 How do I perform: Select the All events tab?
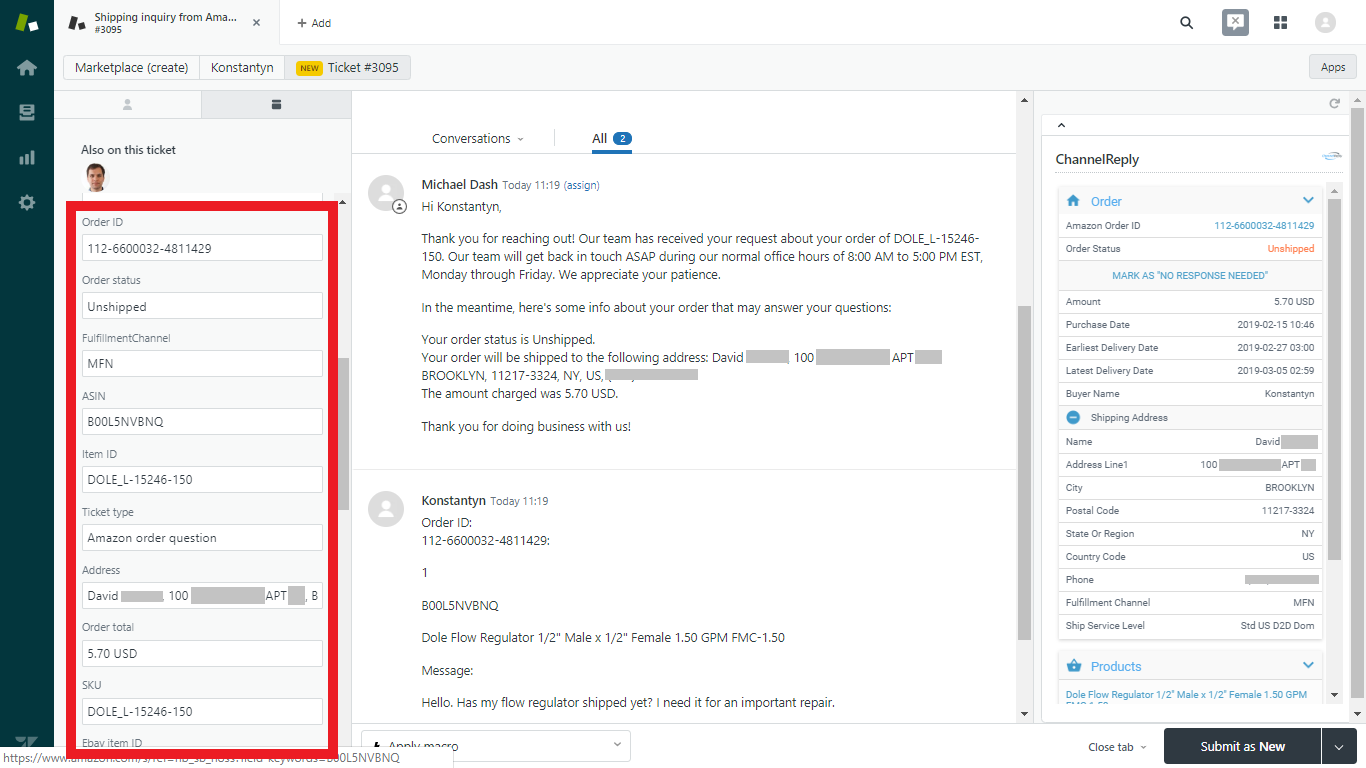[x=611, y=139]
